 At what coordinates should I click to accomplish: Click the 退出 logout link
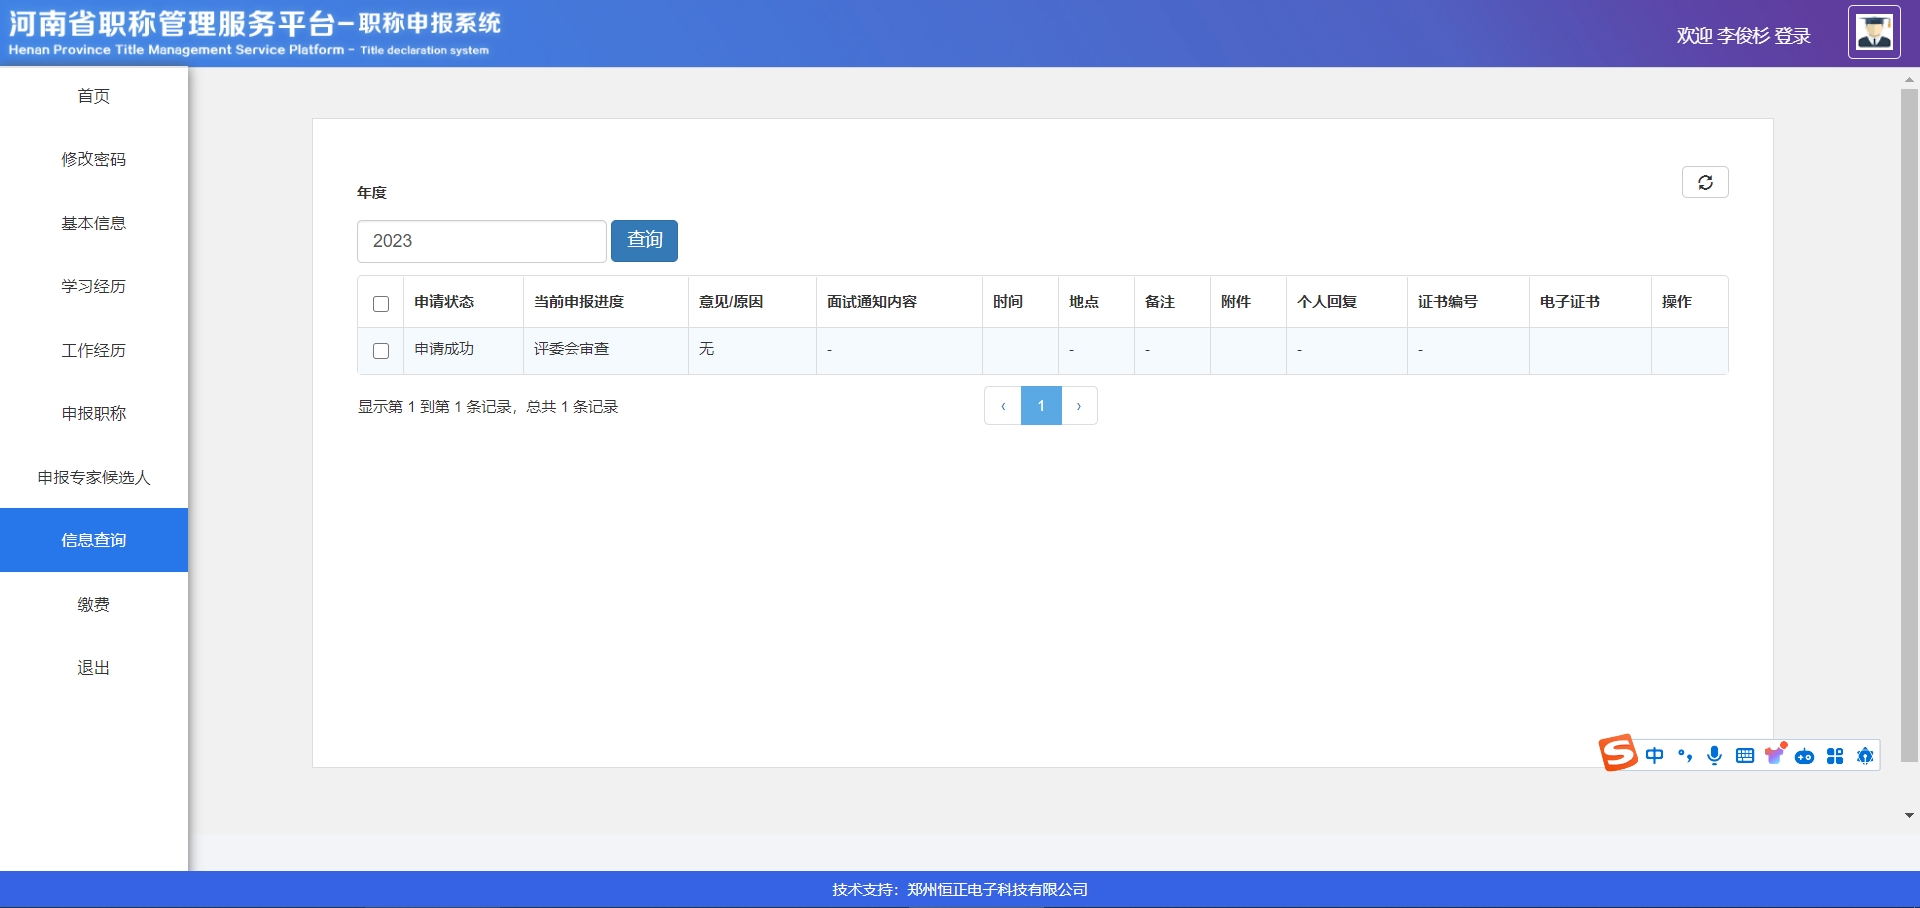[x=94, y=667]
